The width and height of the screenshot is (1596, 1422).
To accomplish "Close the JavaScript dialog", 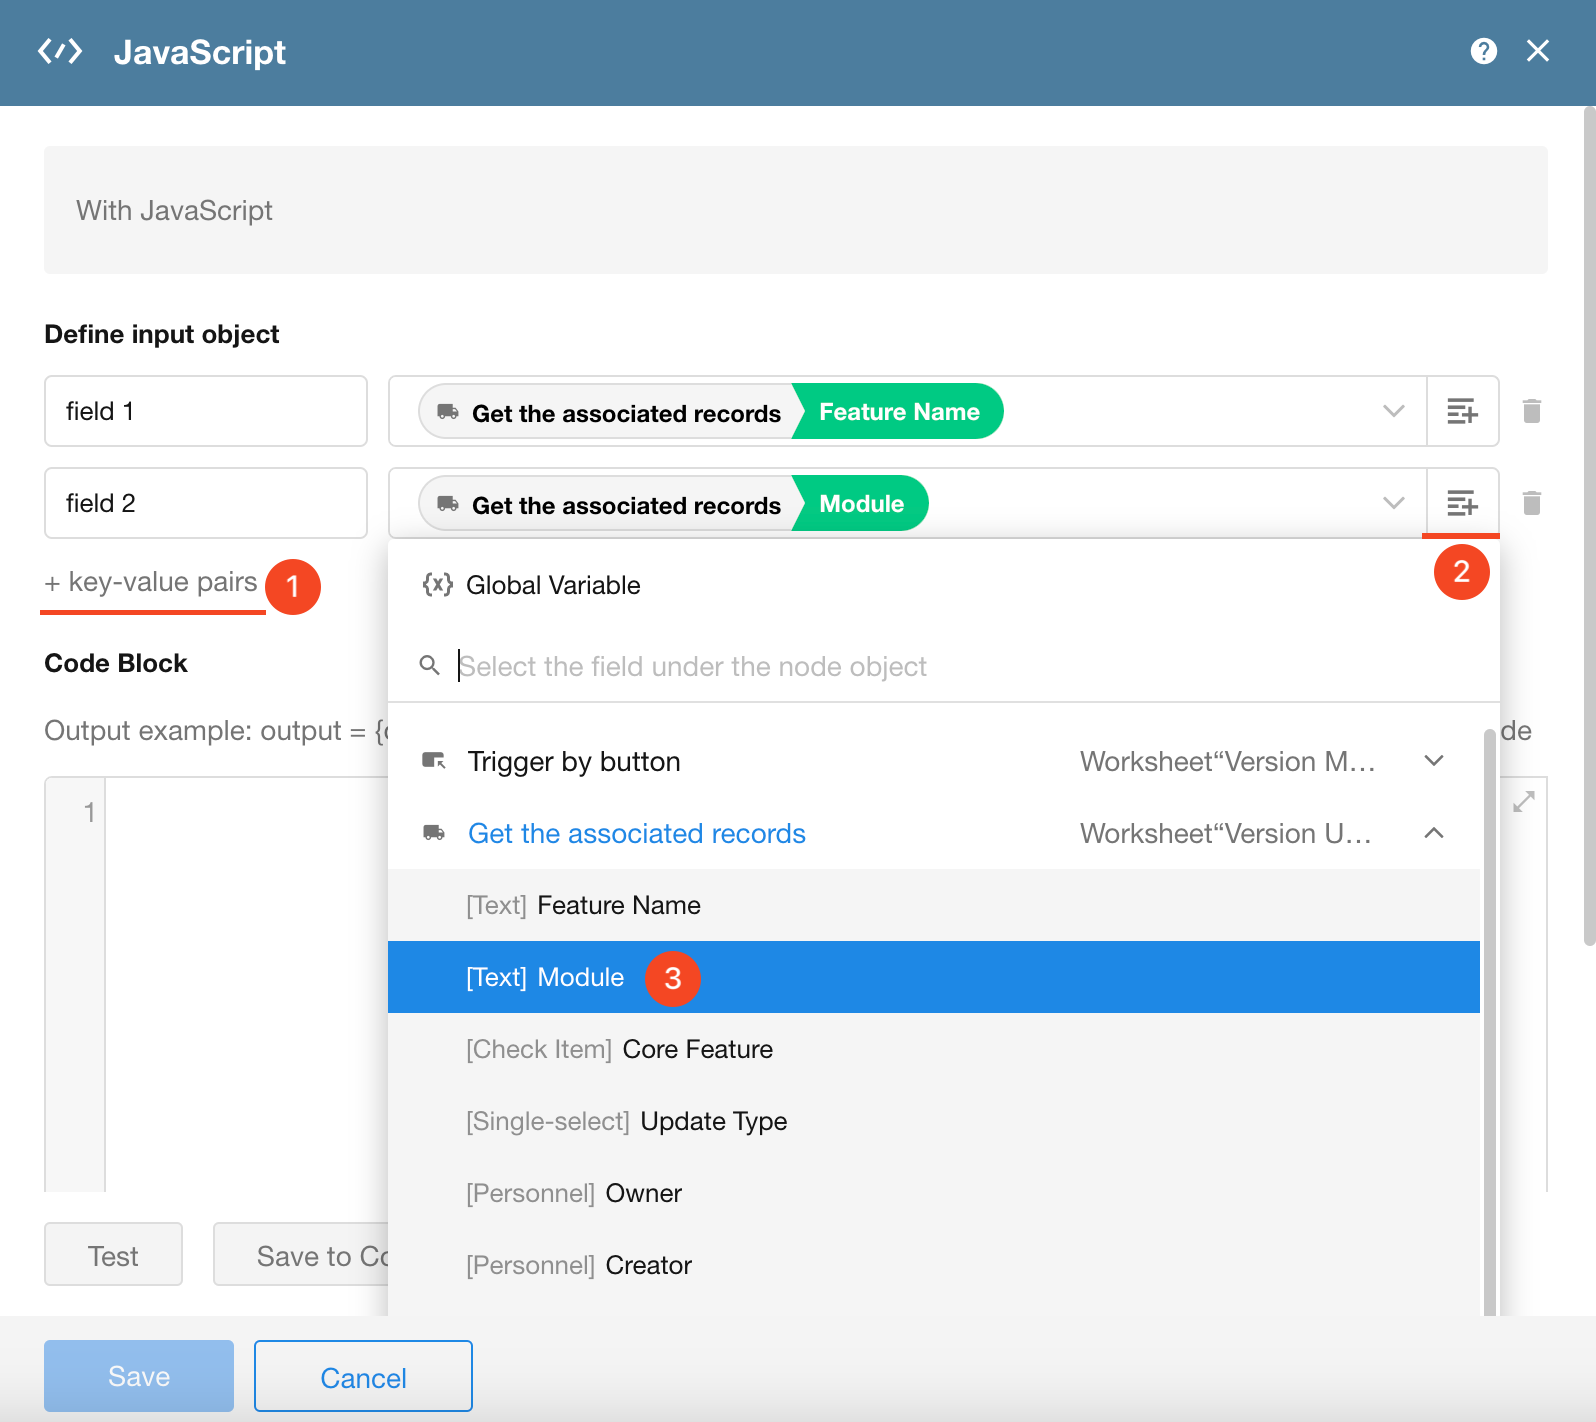I will [x=1537, y=51].
